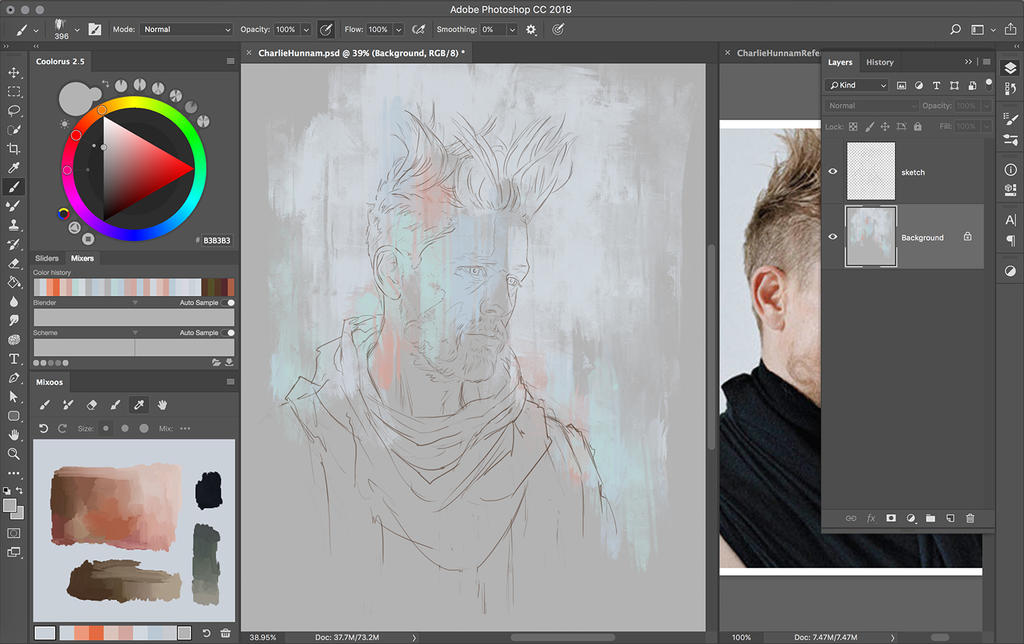Click the Mixoos hand pan tool
Screen dimensions: 1024x644
pyautogui.click(x=162, y=405)
